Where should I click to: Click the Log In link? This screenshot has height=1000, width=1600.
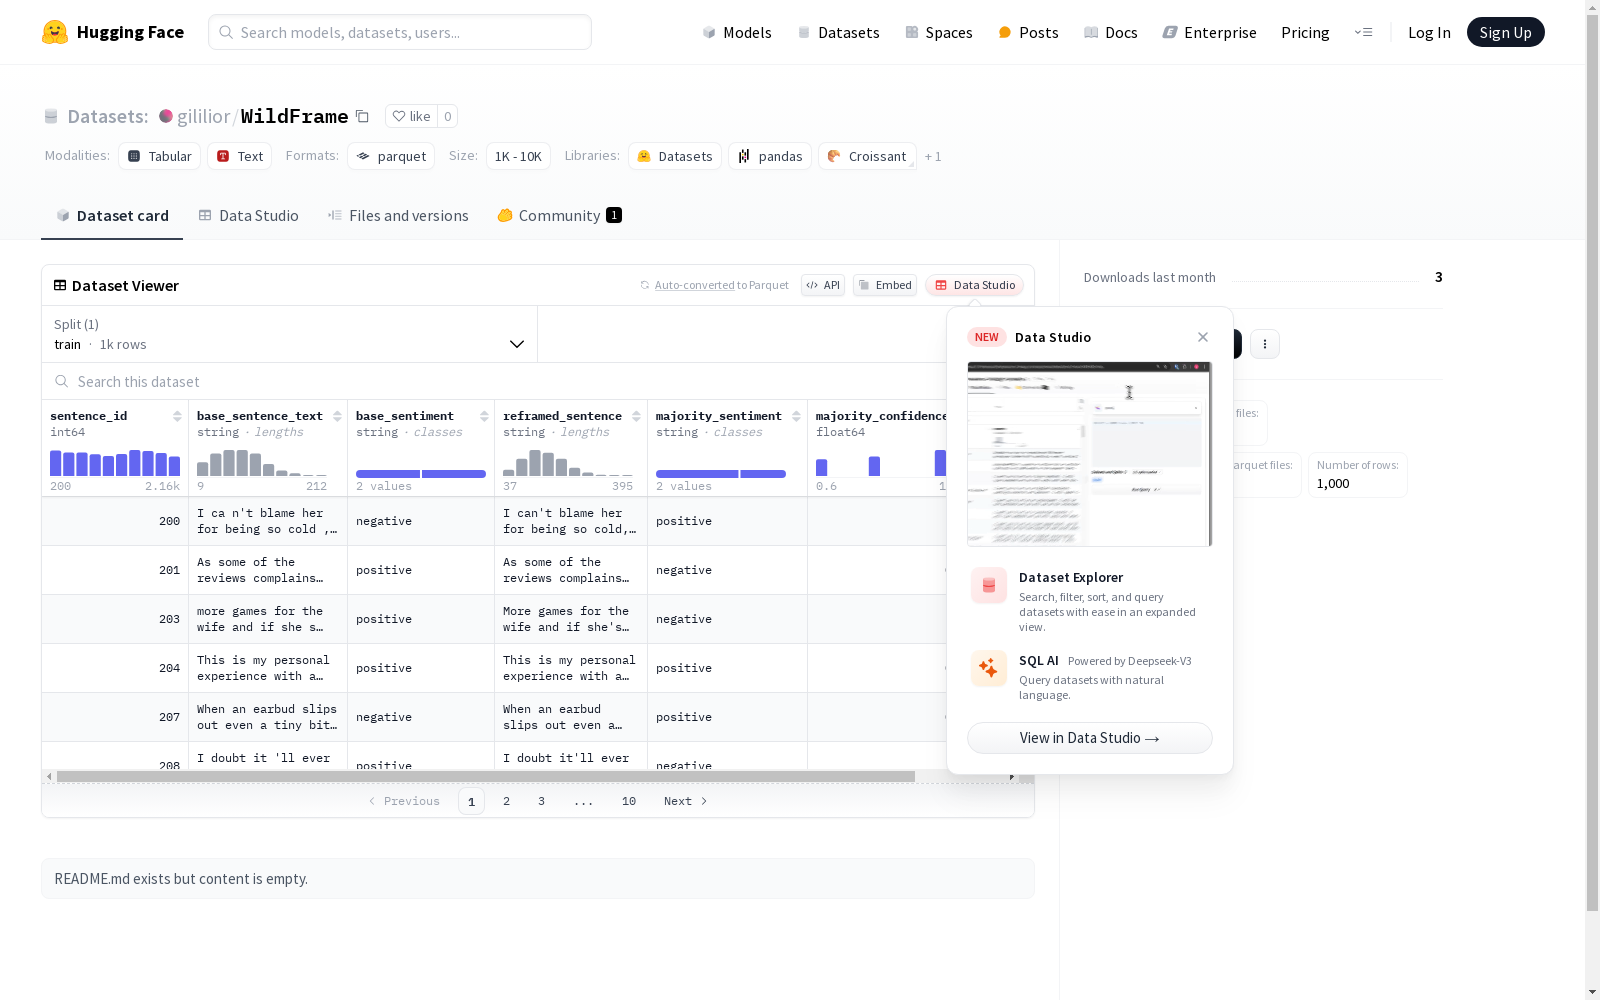click(1429, 32)
